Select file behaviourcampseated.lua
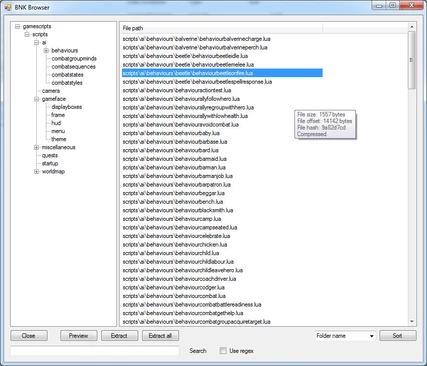427x366 pixels. tap(180, 227)
